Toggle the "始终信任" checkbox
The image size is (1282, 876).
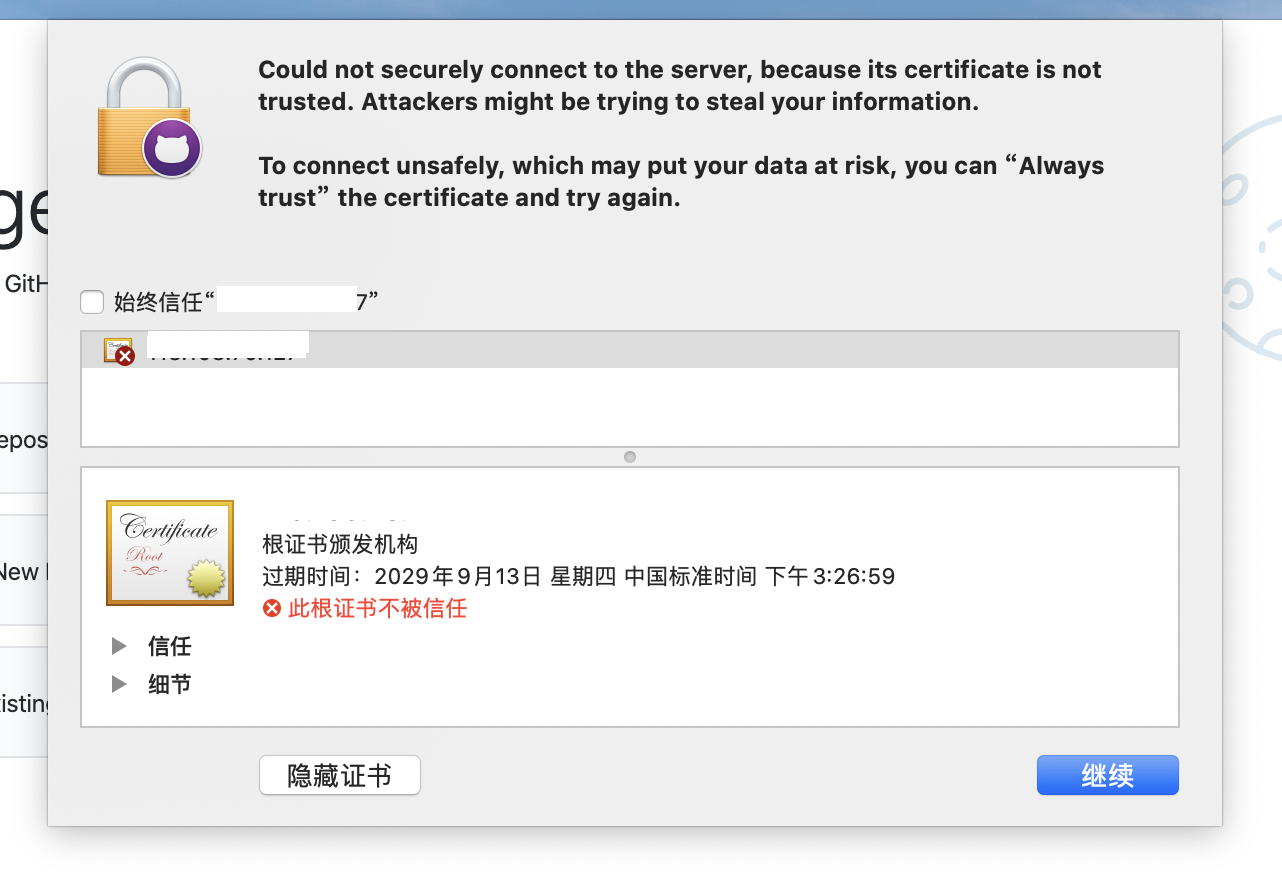click(92, 301)
